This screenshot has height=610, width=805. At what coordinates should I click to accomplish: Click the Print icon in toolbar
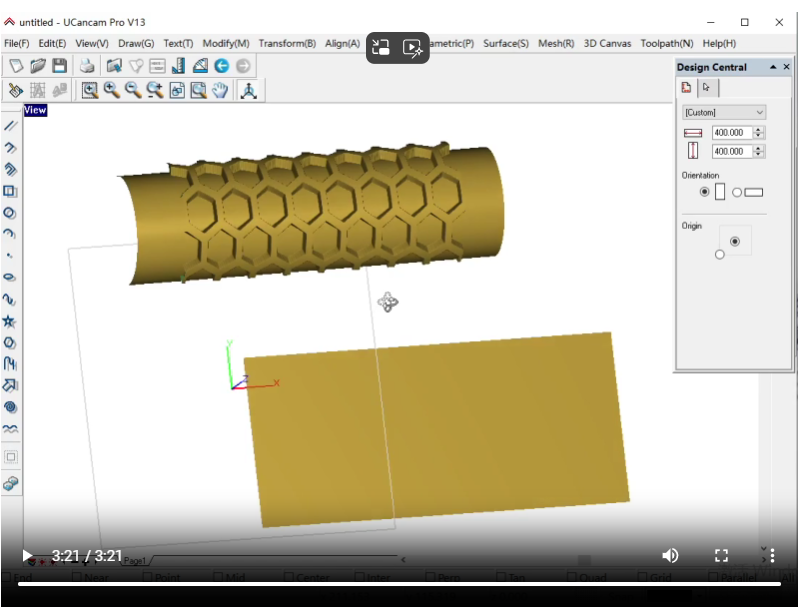87,66
